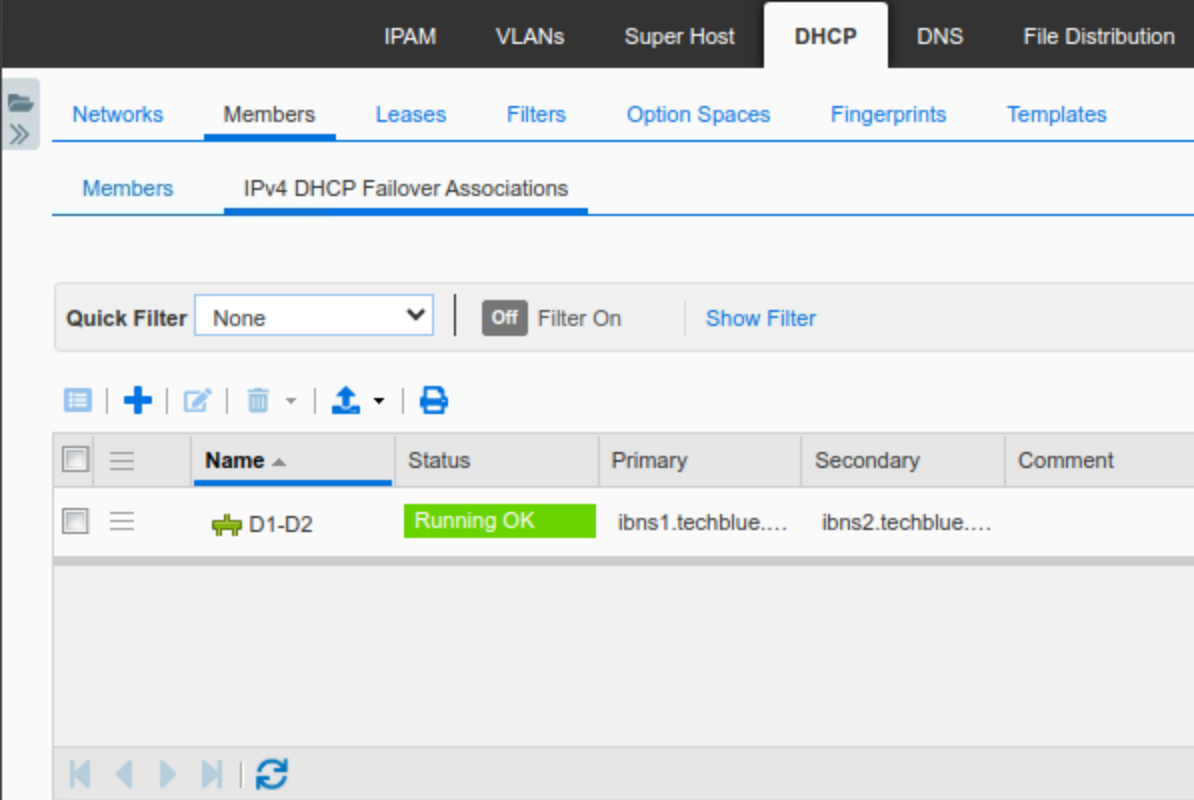The image size is (1194, 800).
Task: Expand the Export dropdown arrow
Action: [379, 402]
